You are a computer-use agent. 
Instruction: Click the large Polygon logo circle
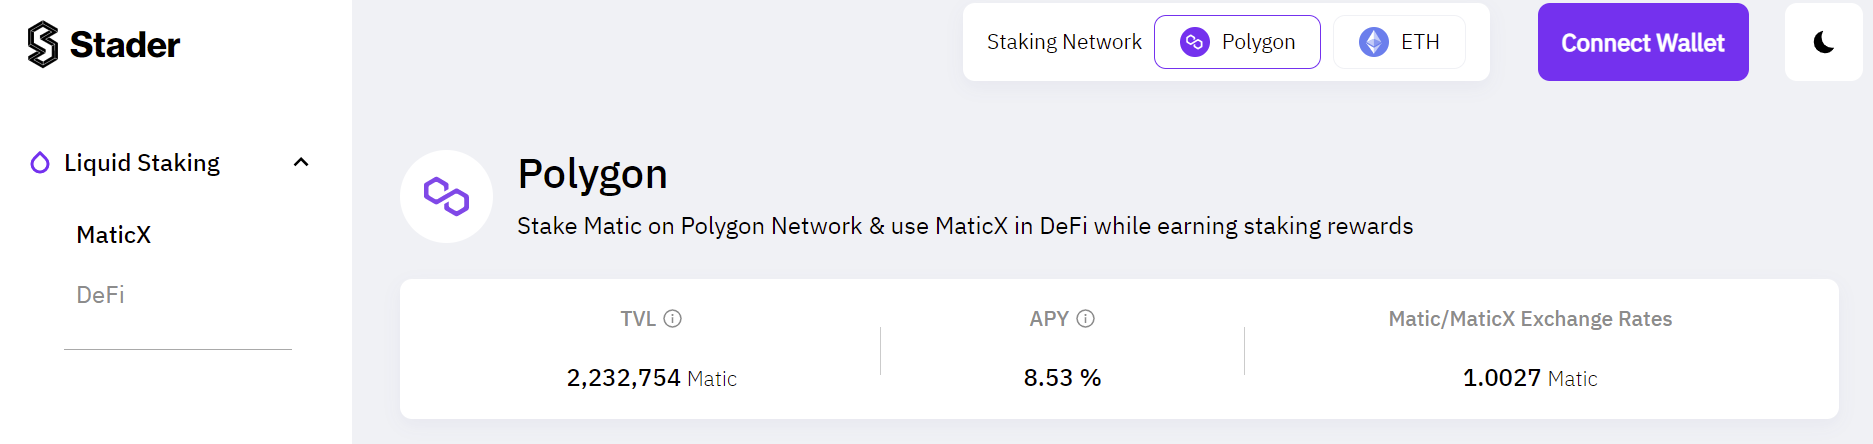tap(446, 197)
